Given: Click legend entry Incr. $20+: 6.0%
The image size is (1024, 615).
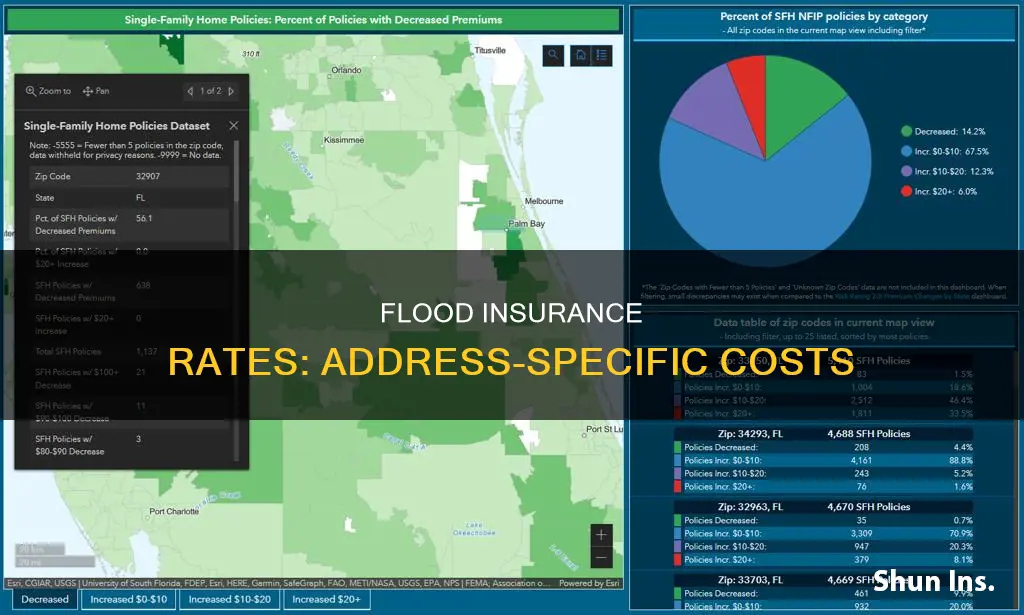Looking at the screenshot, I should click(939, 191).
